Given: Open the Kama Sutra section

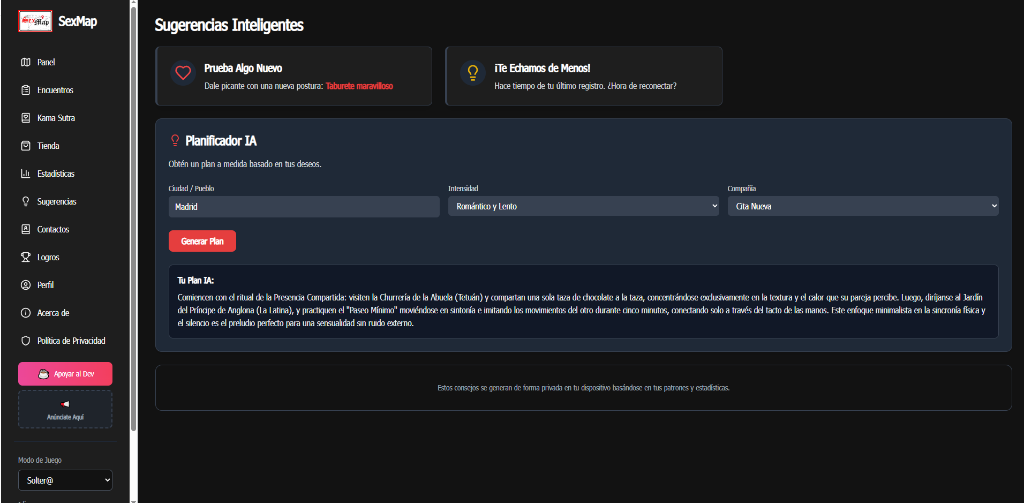Looking at the screenshot, I should click(x=55, y=118).
